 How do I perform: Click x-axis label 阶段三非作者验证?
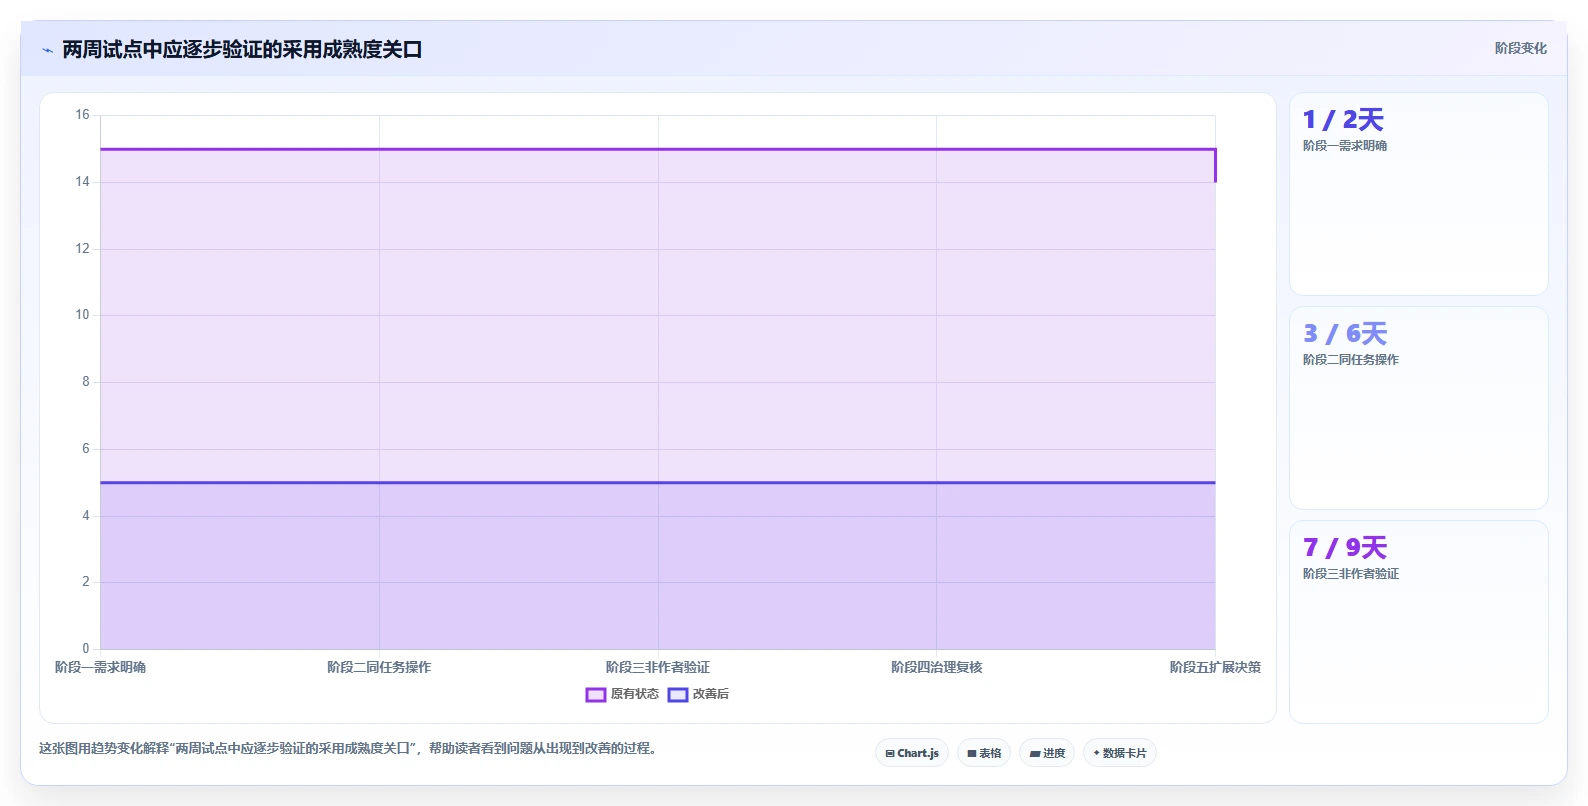pos(658,667)
